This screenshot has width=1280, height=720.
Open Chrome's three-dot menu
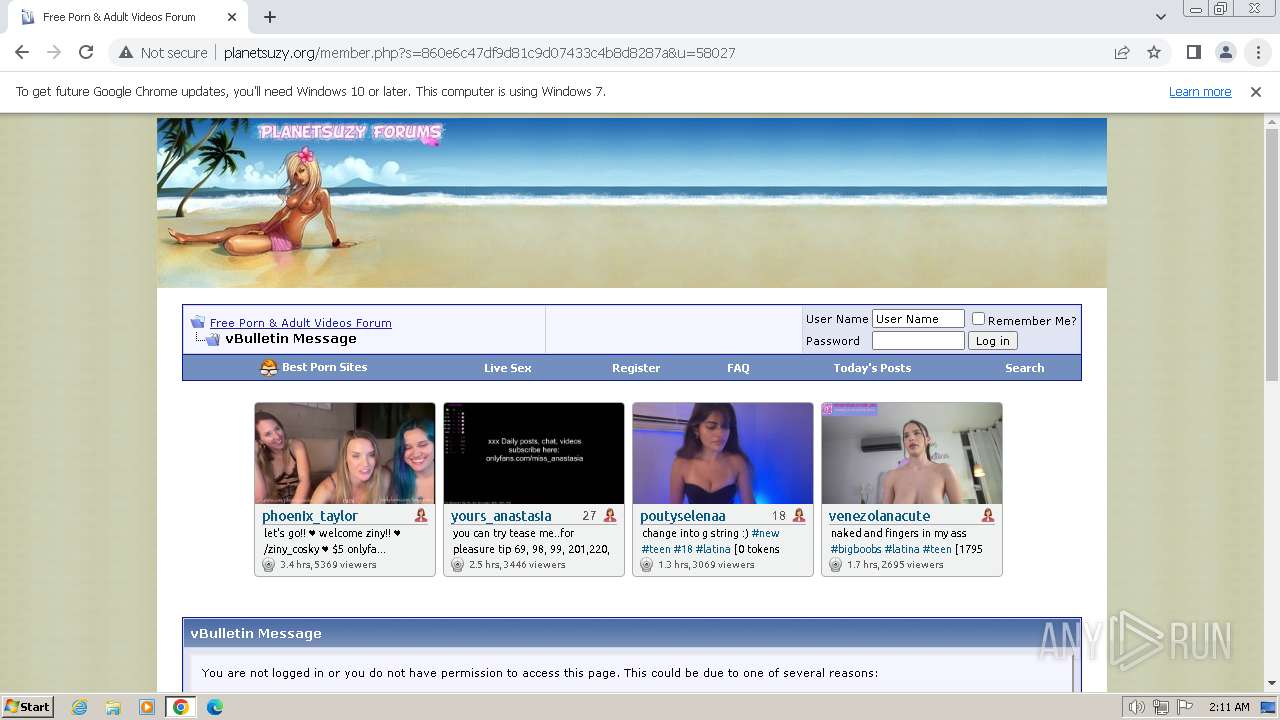(x=1258, y=53)
